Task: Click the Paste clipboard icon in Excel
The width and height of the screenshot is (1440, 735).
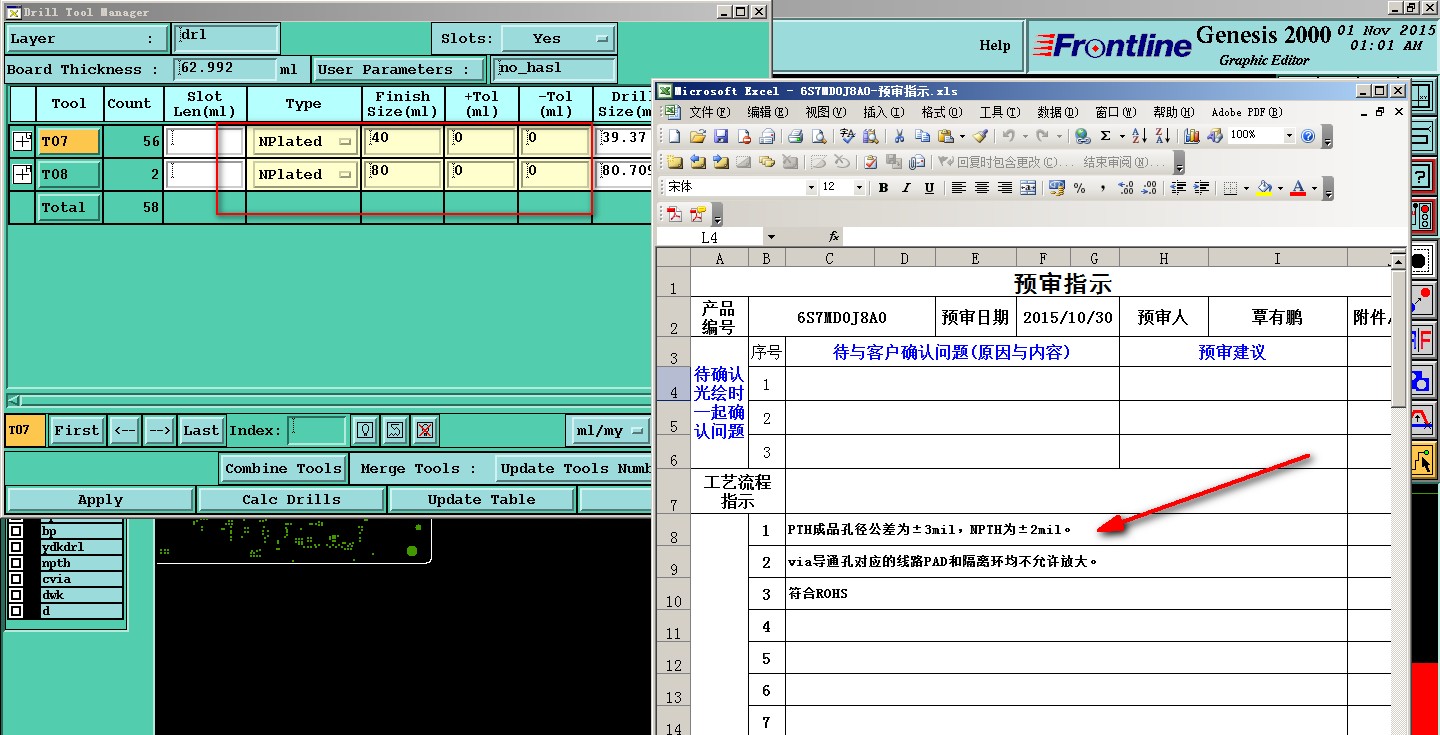Action: 944,136
